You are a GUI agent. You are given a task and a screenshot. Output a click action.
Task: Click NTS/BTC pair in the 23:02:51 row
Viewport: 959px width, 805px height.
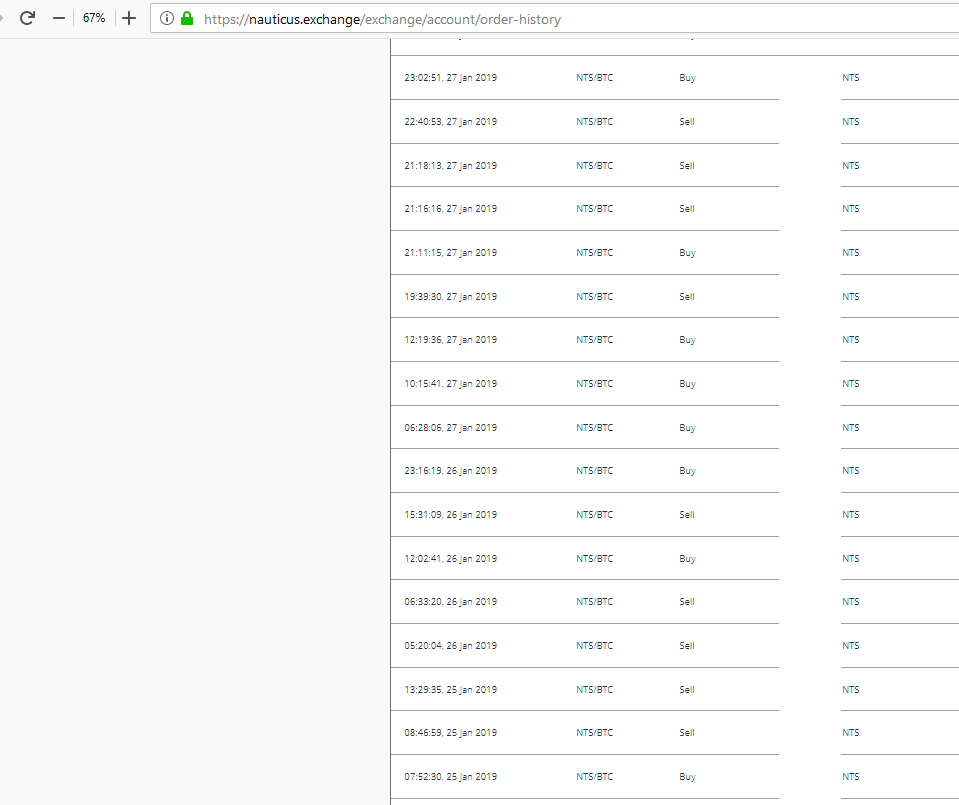(594, 78)
